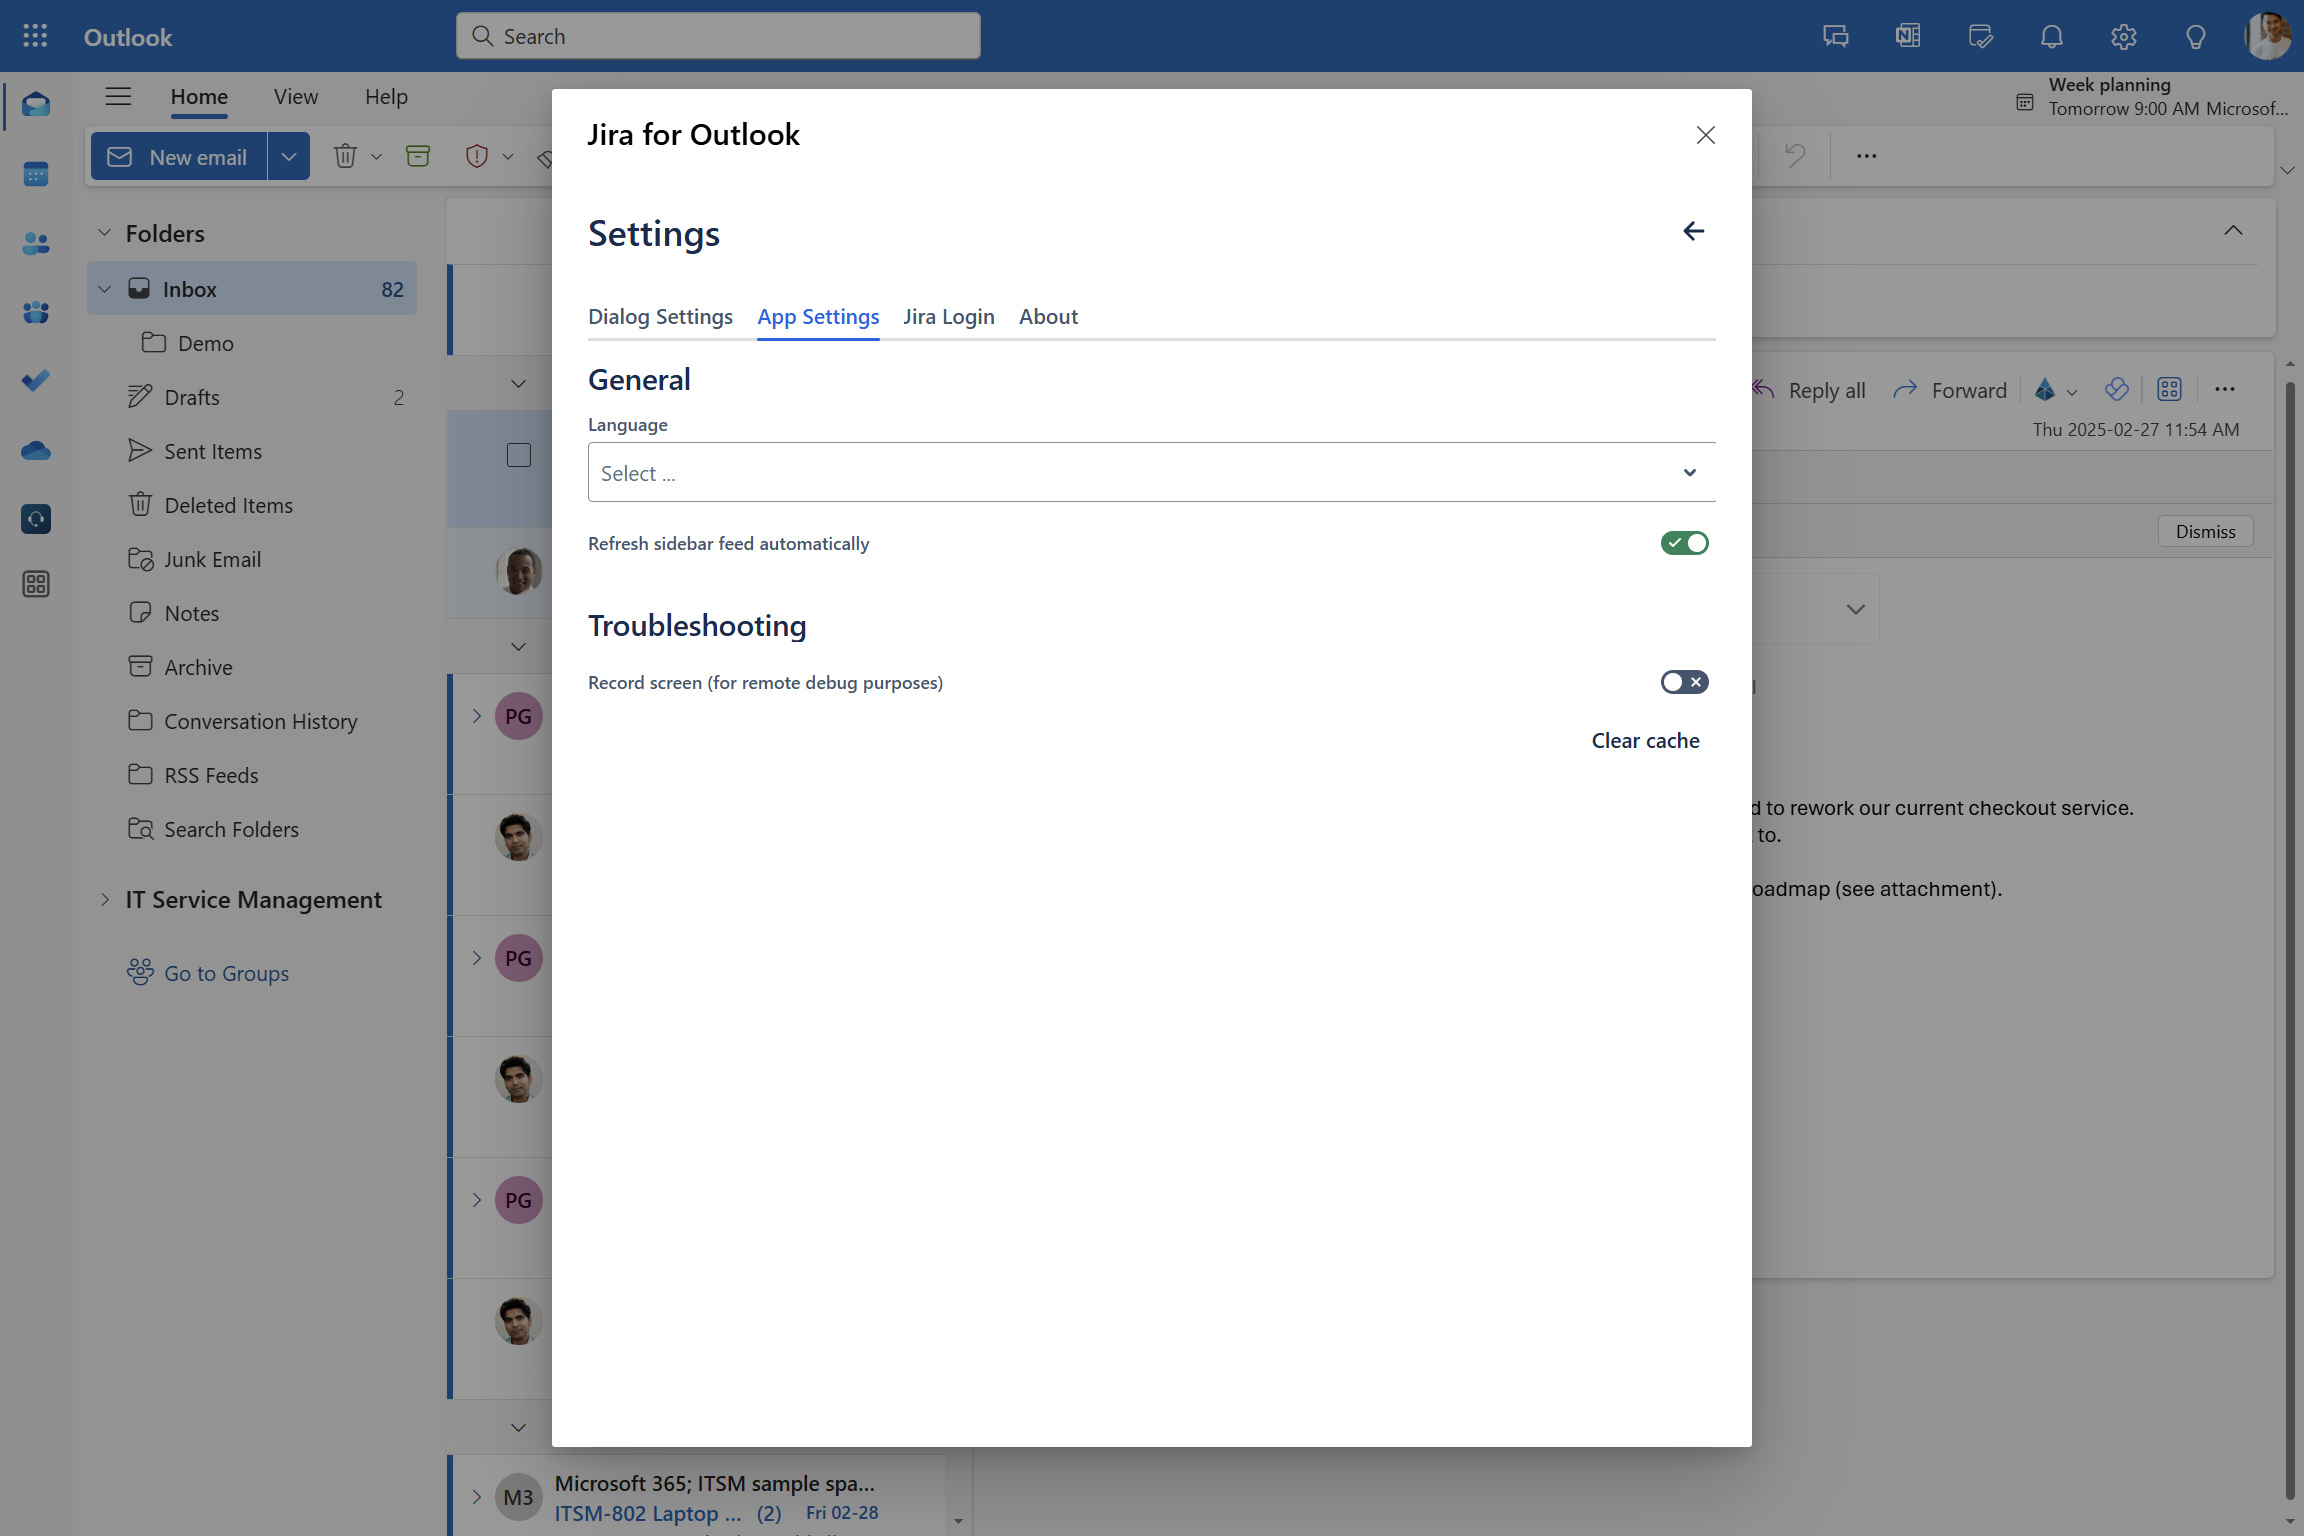Click the app launcher grid icon

point(35,37)
